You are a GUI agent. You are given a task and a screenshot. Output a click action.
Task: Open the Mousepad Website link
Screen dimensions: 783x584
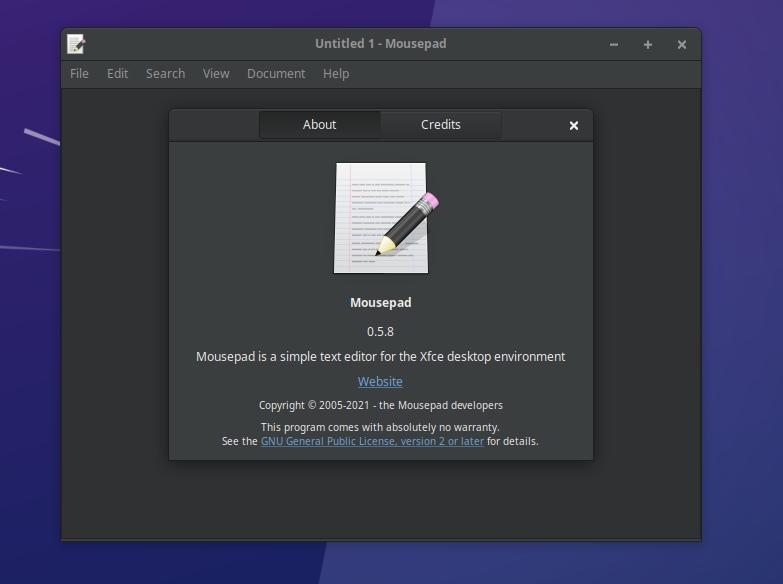(x=380, y=381)
